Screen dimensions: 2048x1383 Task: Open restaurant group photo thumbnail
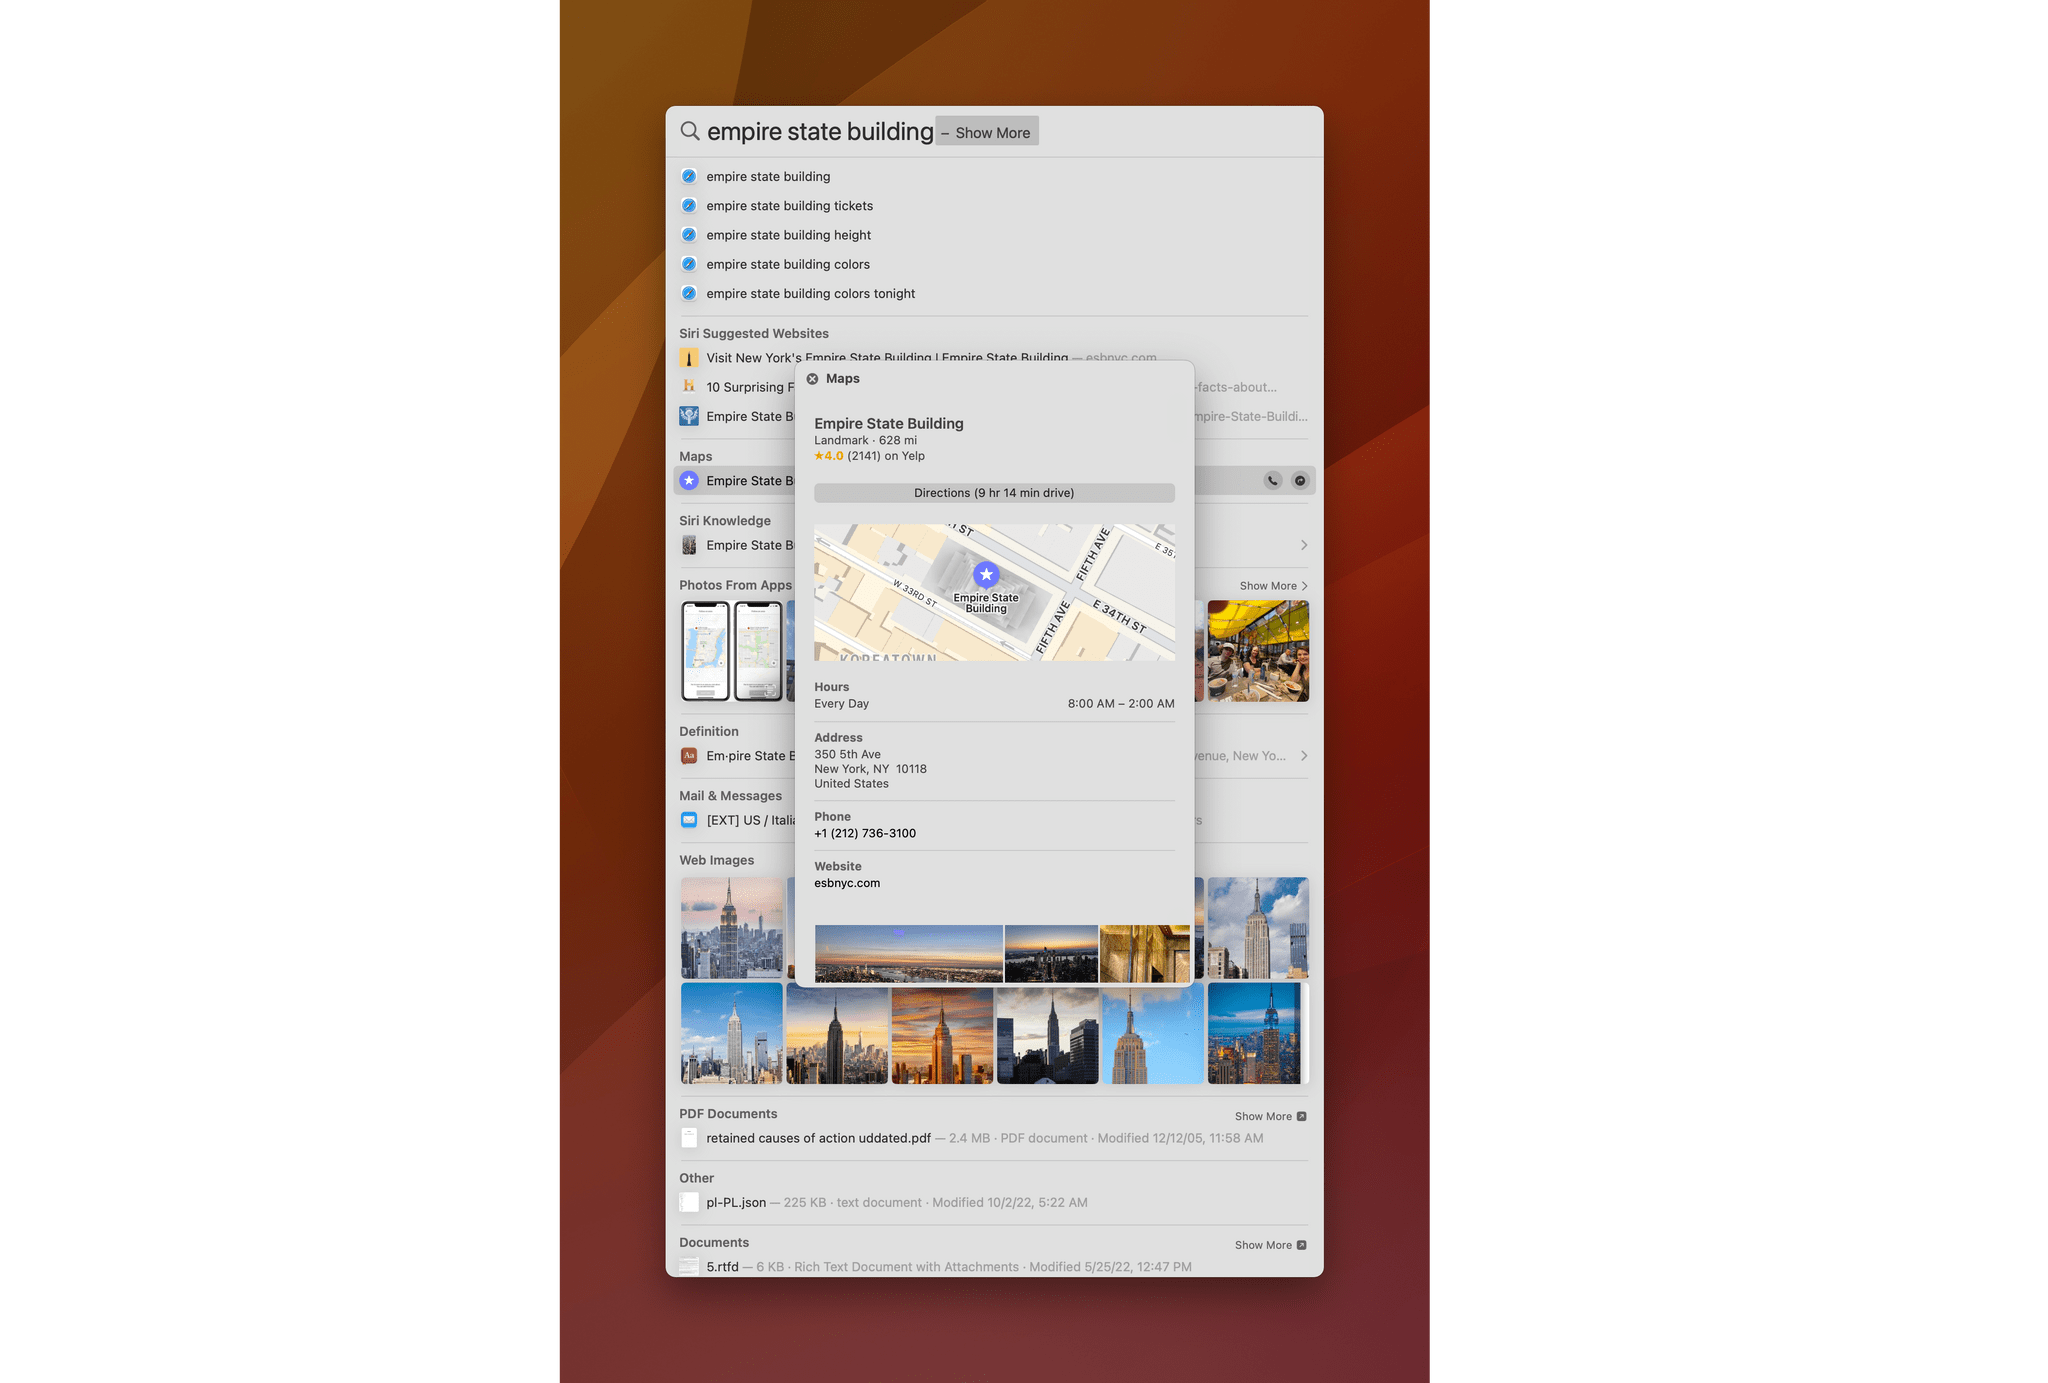click(1258, 651)
